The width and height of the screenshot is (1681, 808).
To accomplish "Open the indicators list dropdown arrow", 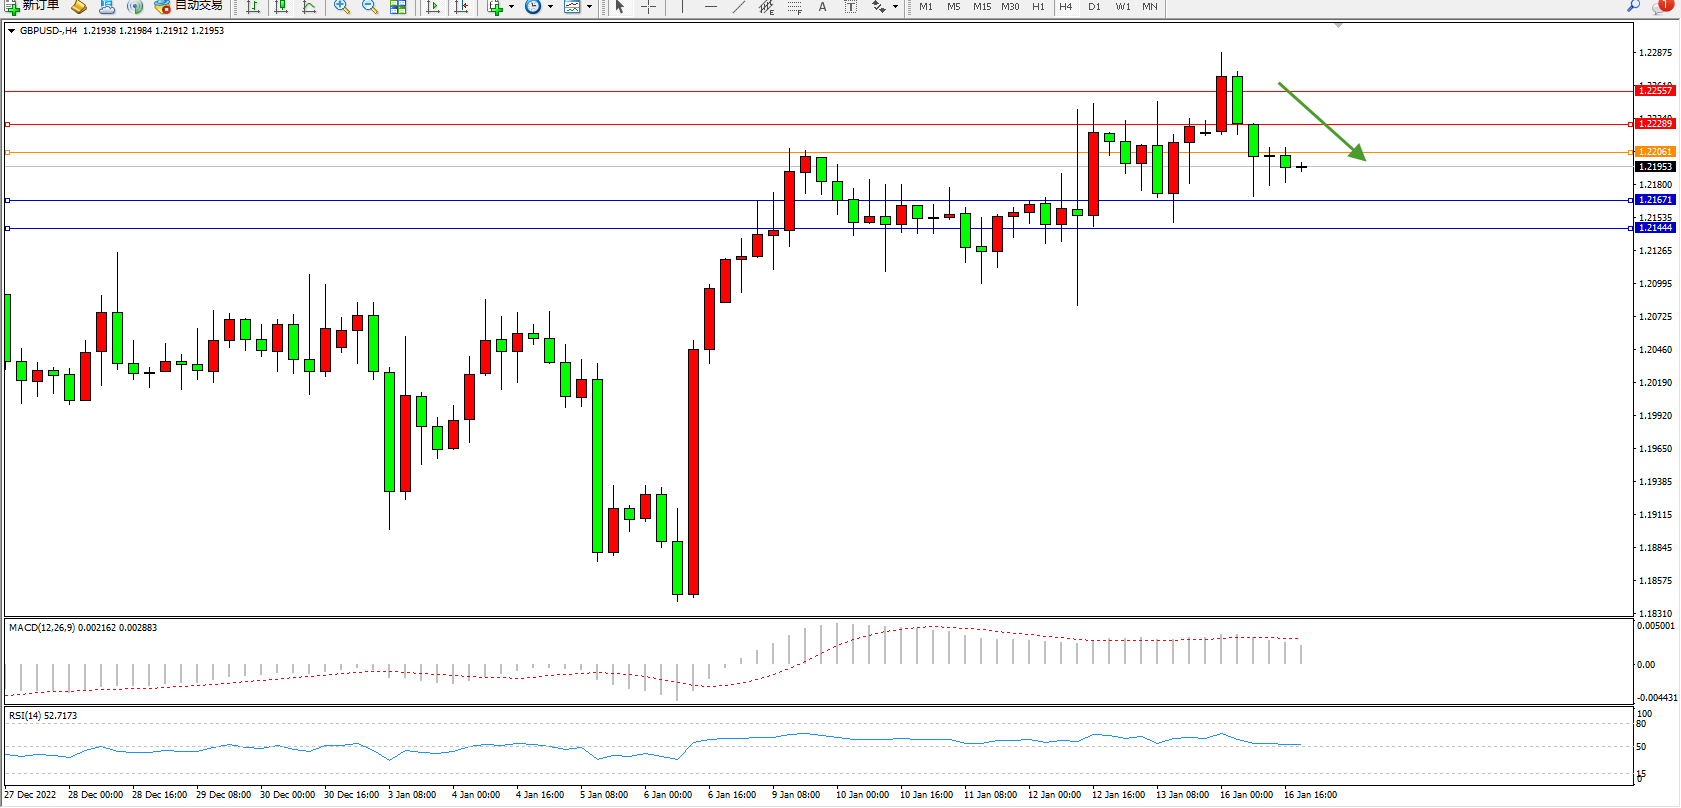I will 511,7.
